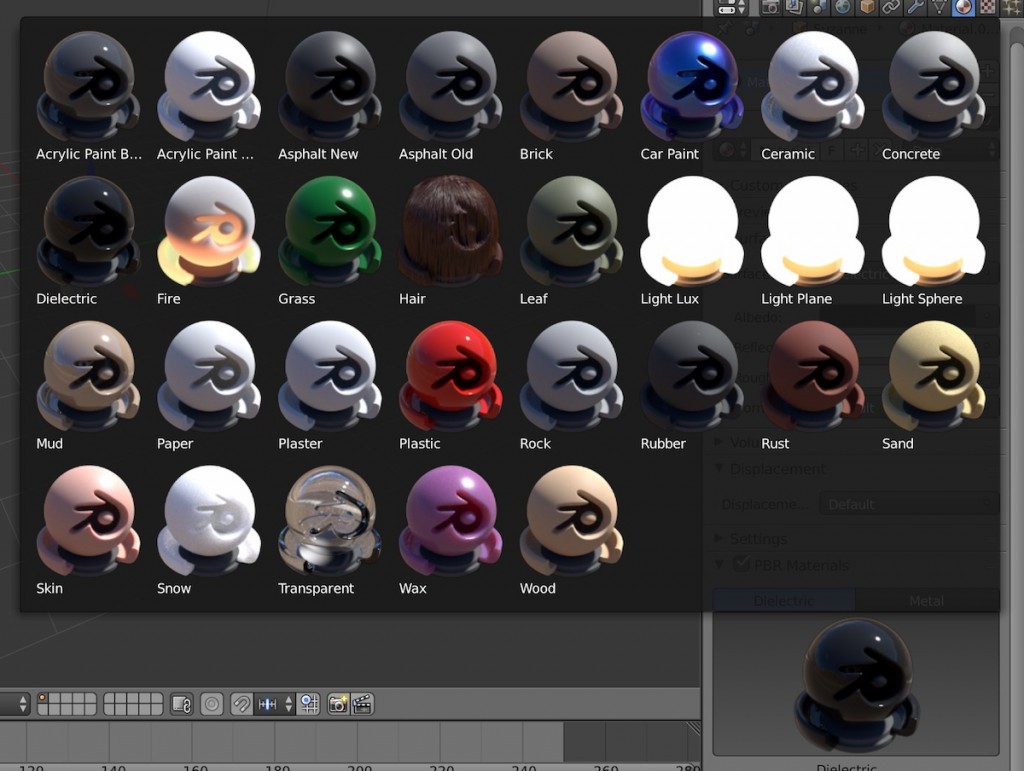Select the active Material properties tab icon

[x=963, y=7]
